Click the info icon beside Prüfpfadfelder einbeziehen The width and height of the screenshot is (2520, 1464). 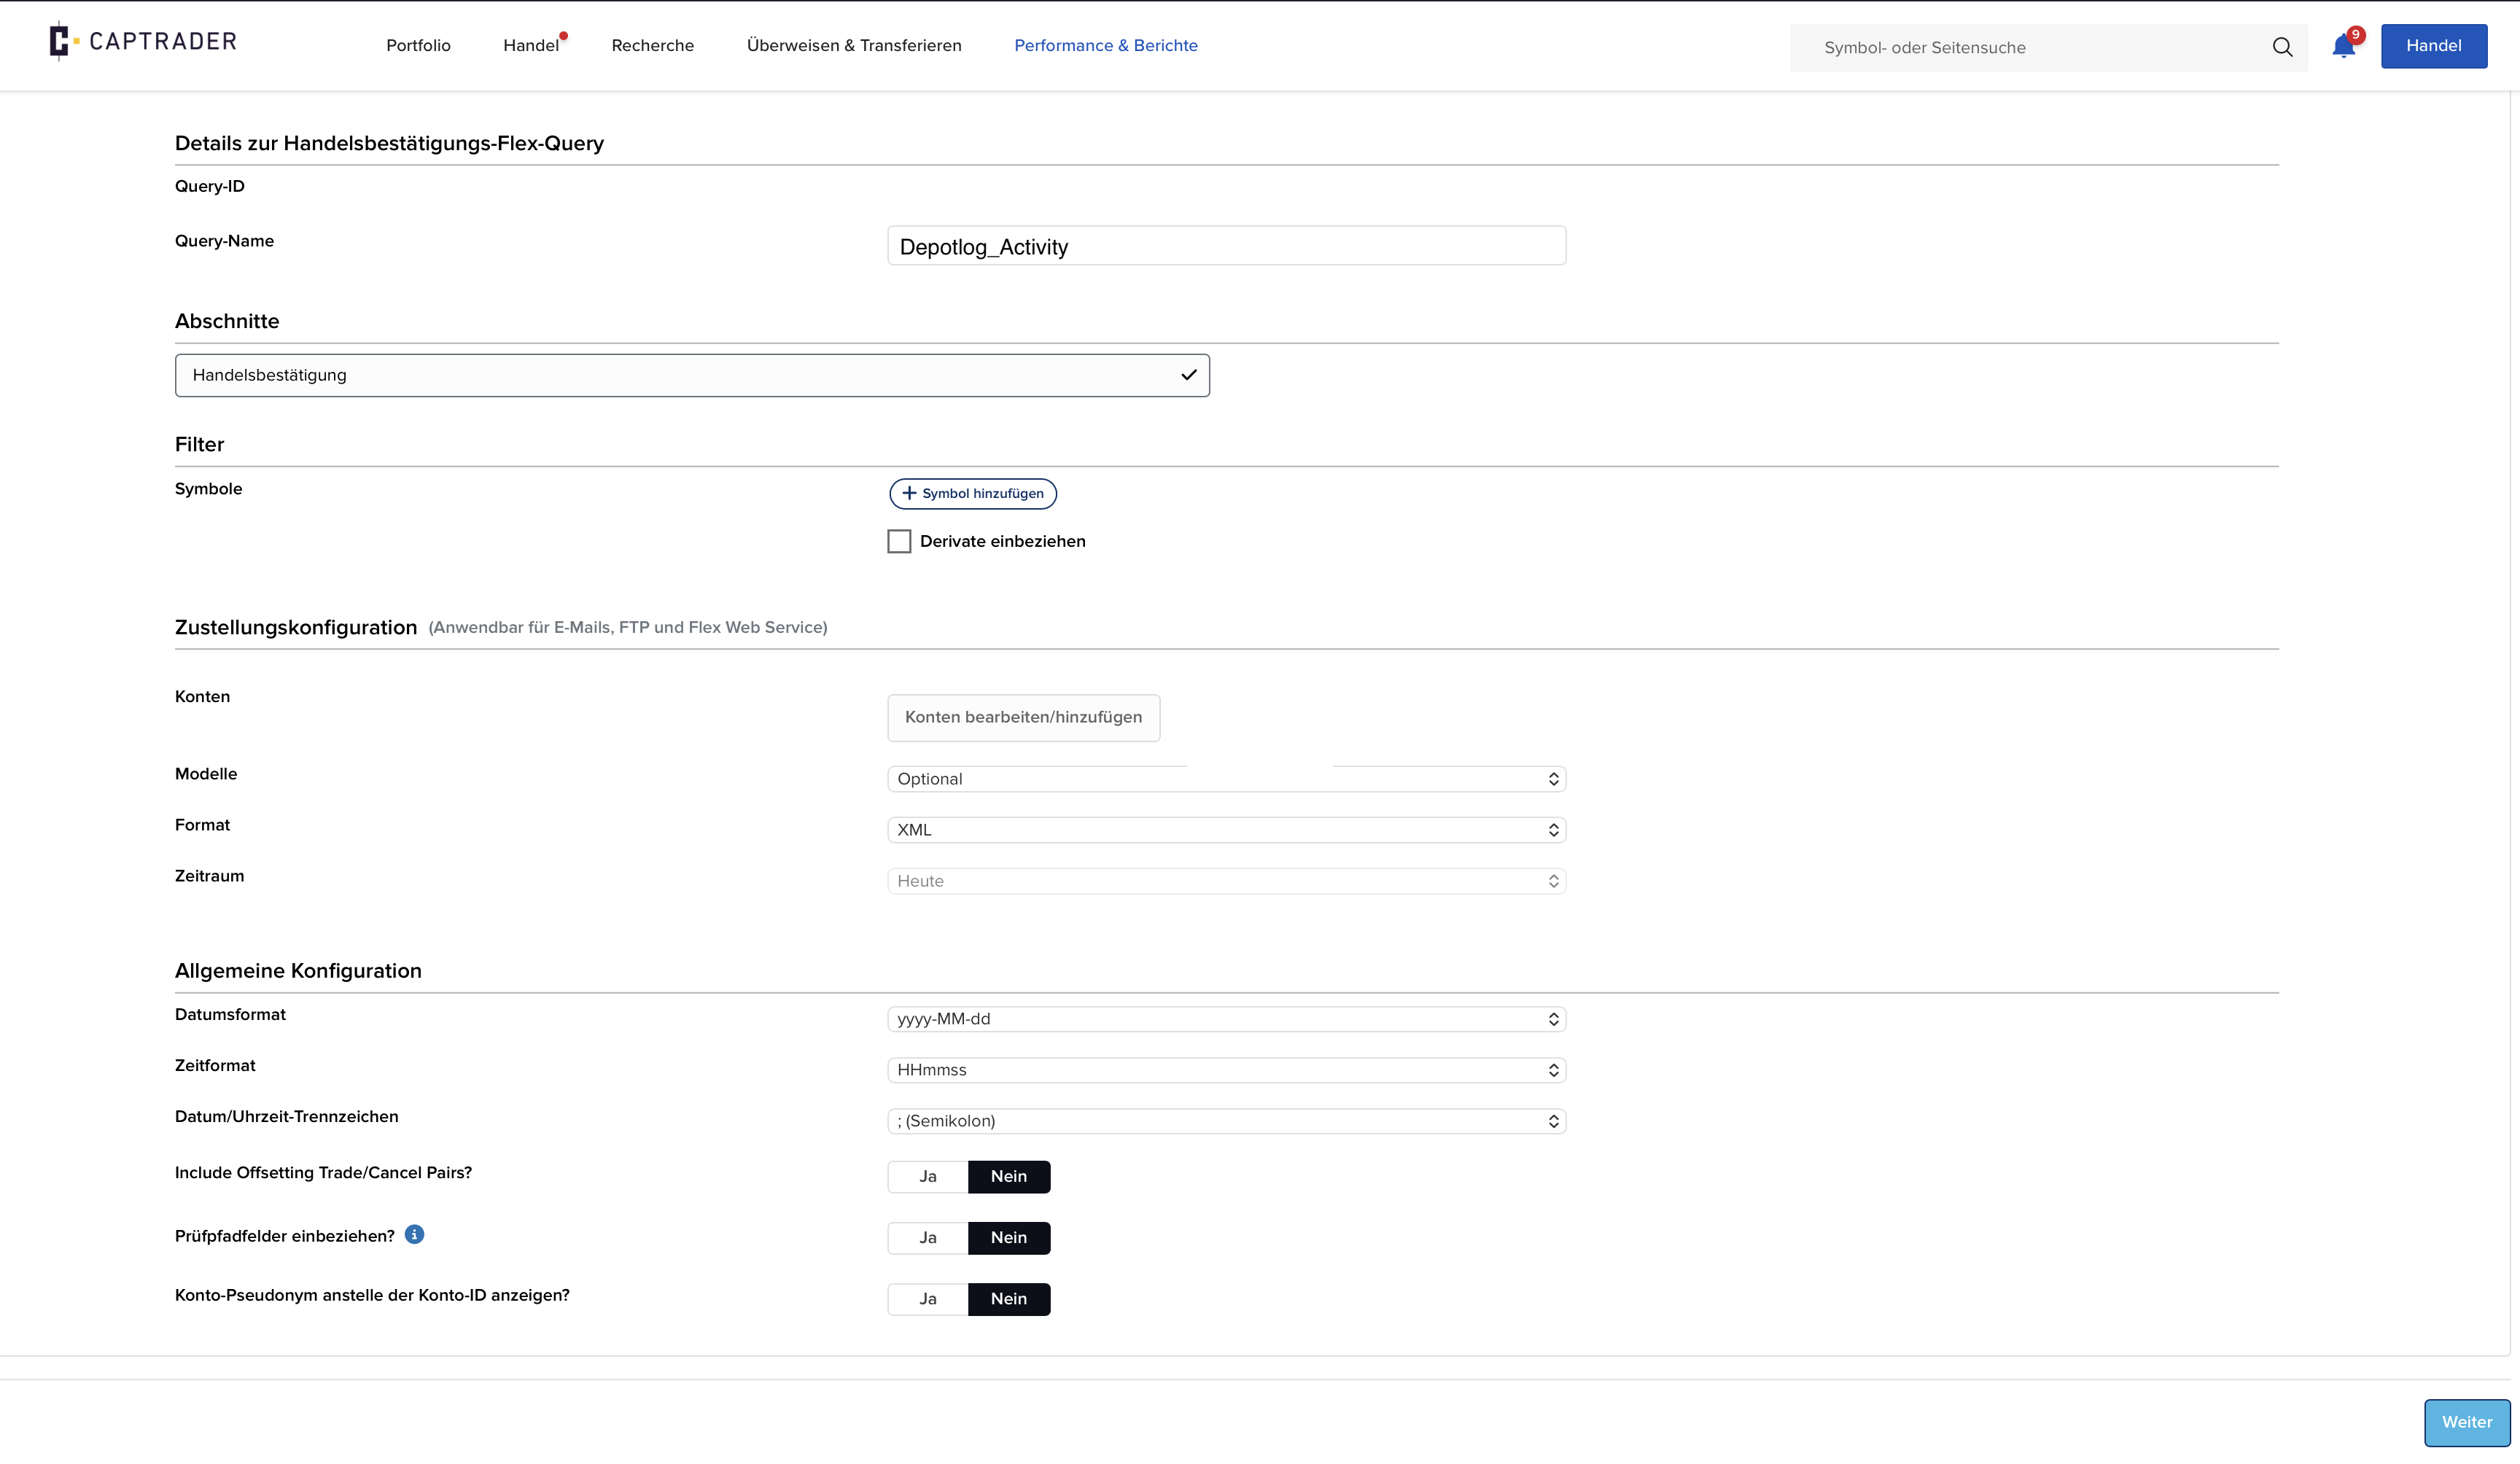[414, 1234]
